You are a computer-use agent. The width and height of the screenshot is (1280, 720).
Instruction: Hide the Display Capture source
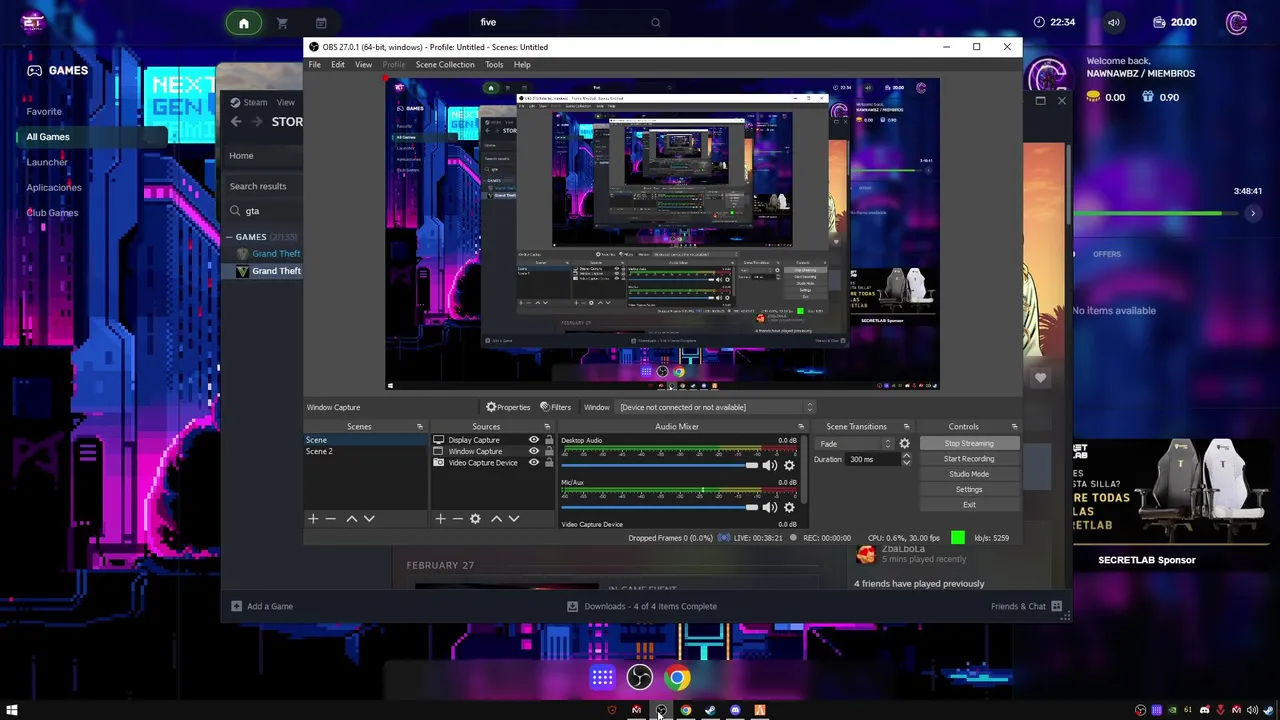[x=533, y=440]
